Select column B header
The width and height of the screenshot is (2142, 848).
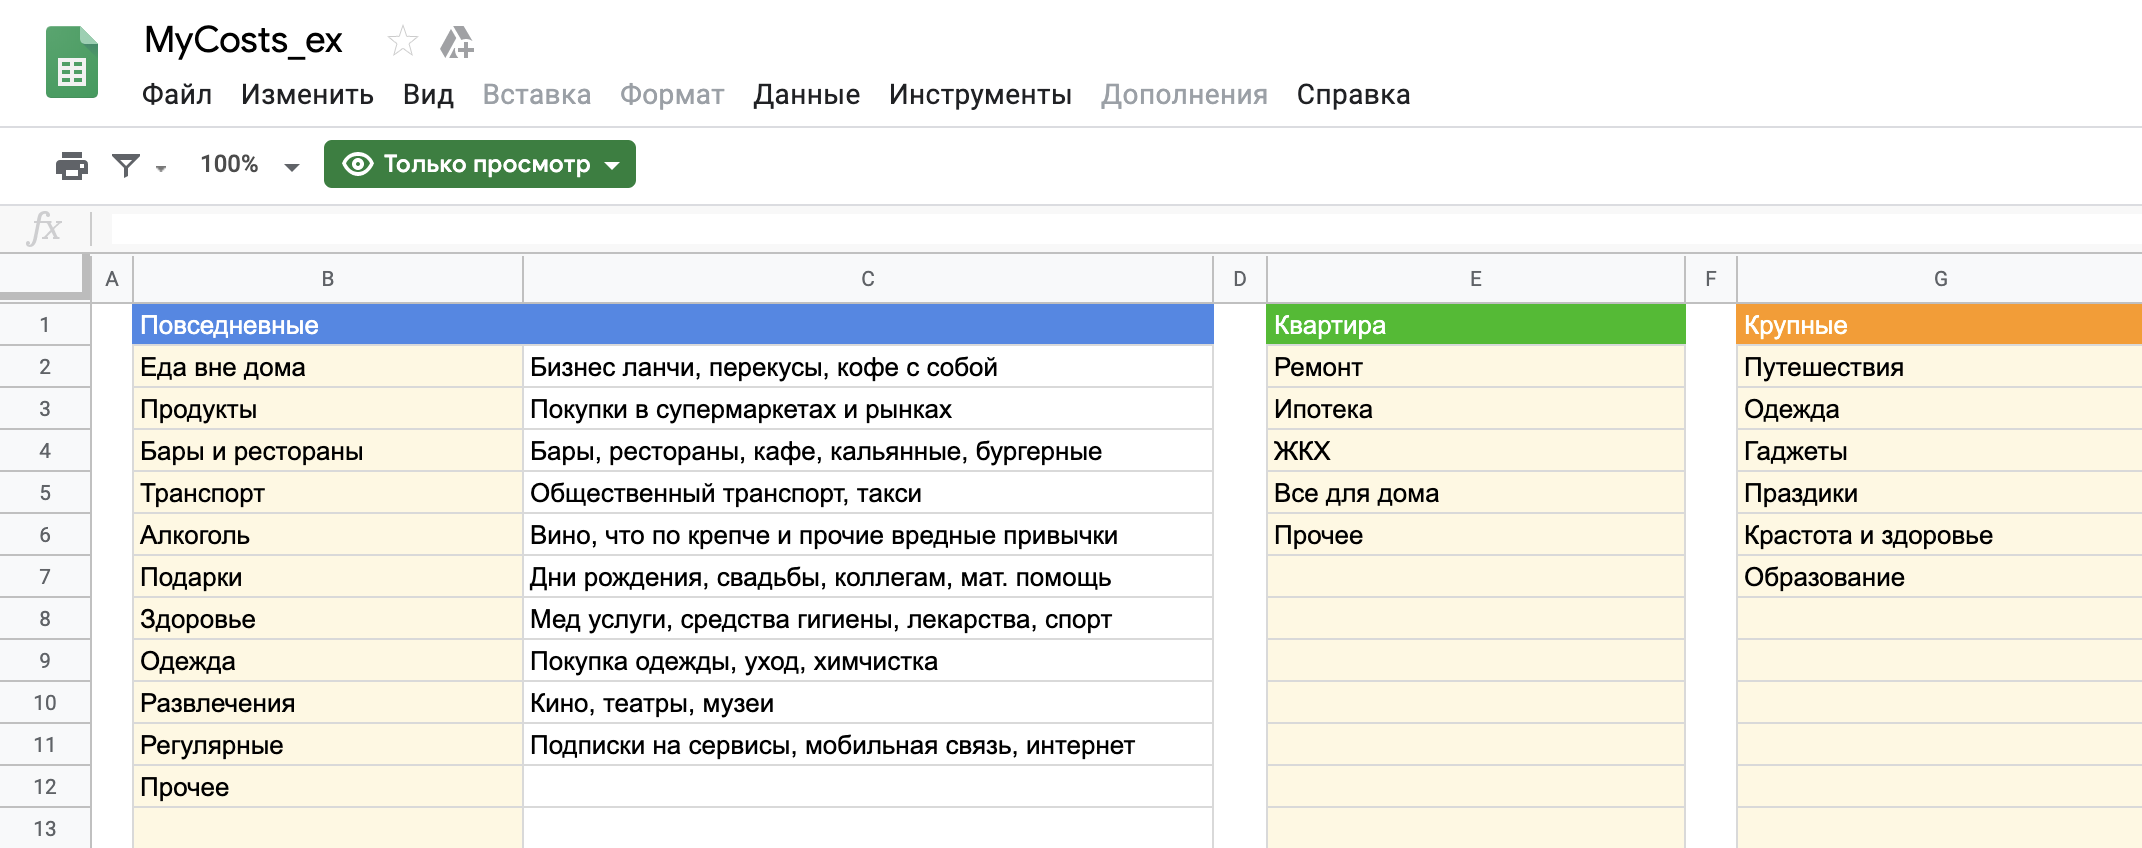328,279
